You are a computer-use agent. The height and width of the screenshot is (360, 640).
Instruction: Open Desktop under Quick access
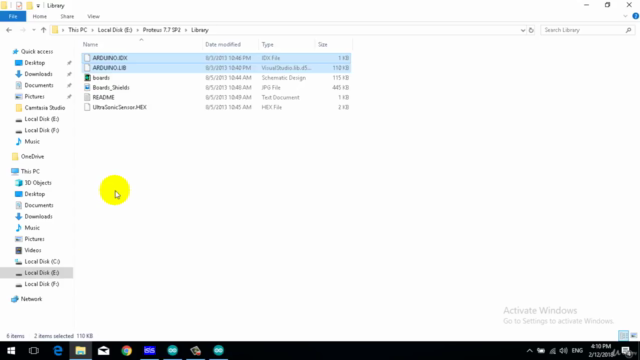click(35, 63)
